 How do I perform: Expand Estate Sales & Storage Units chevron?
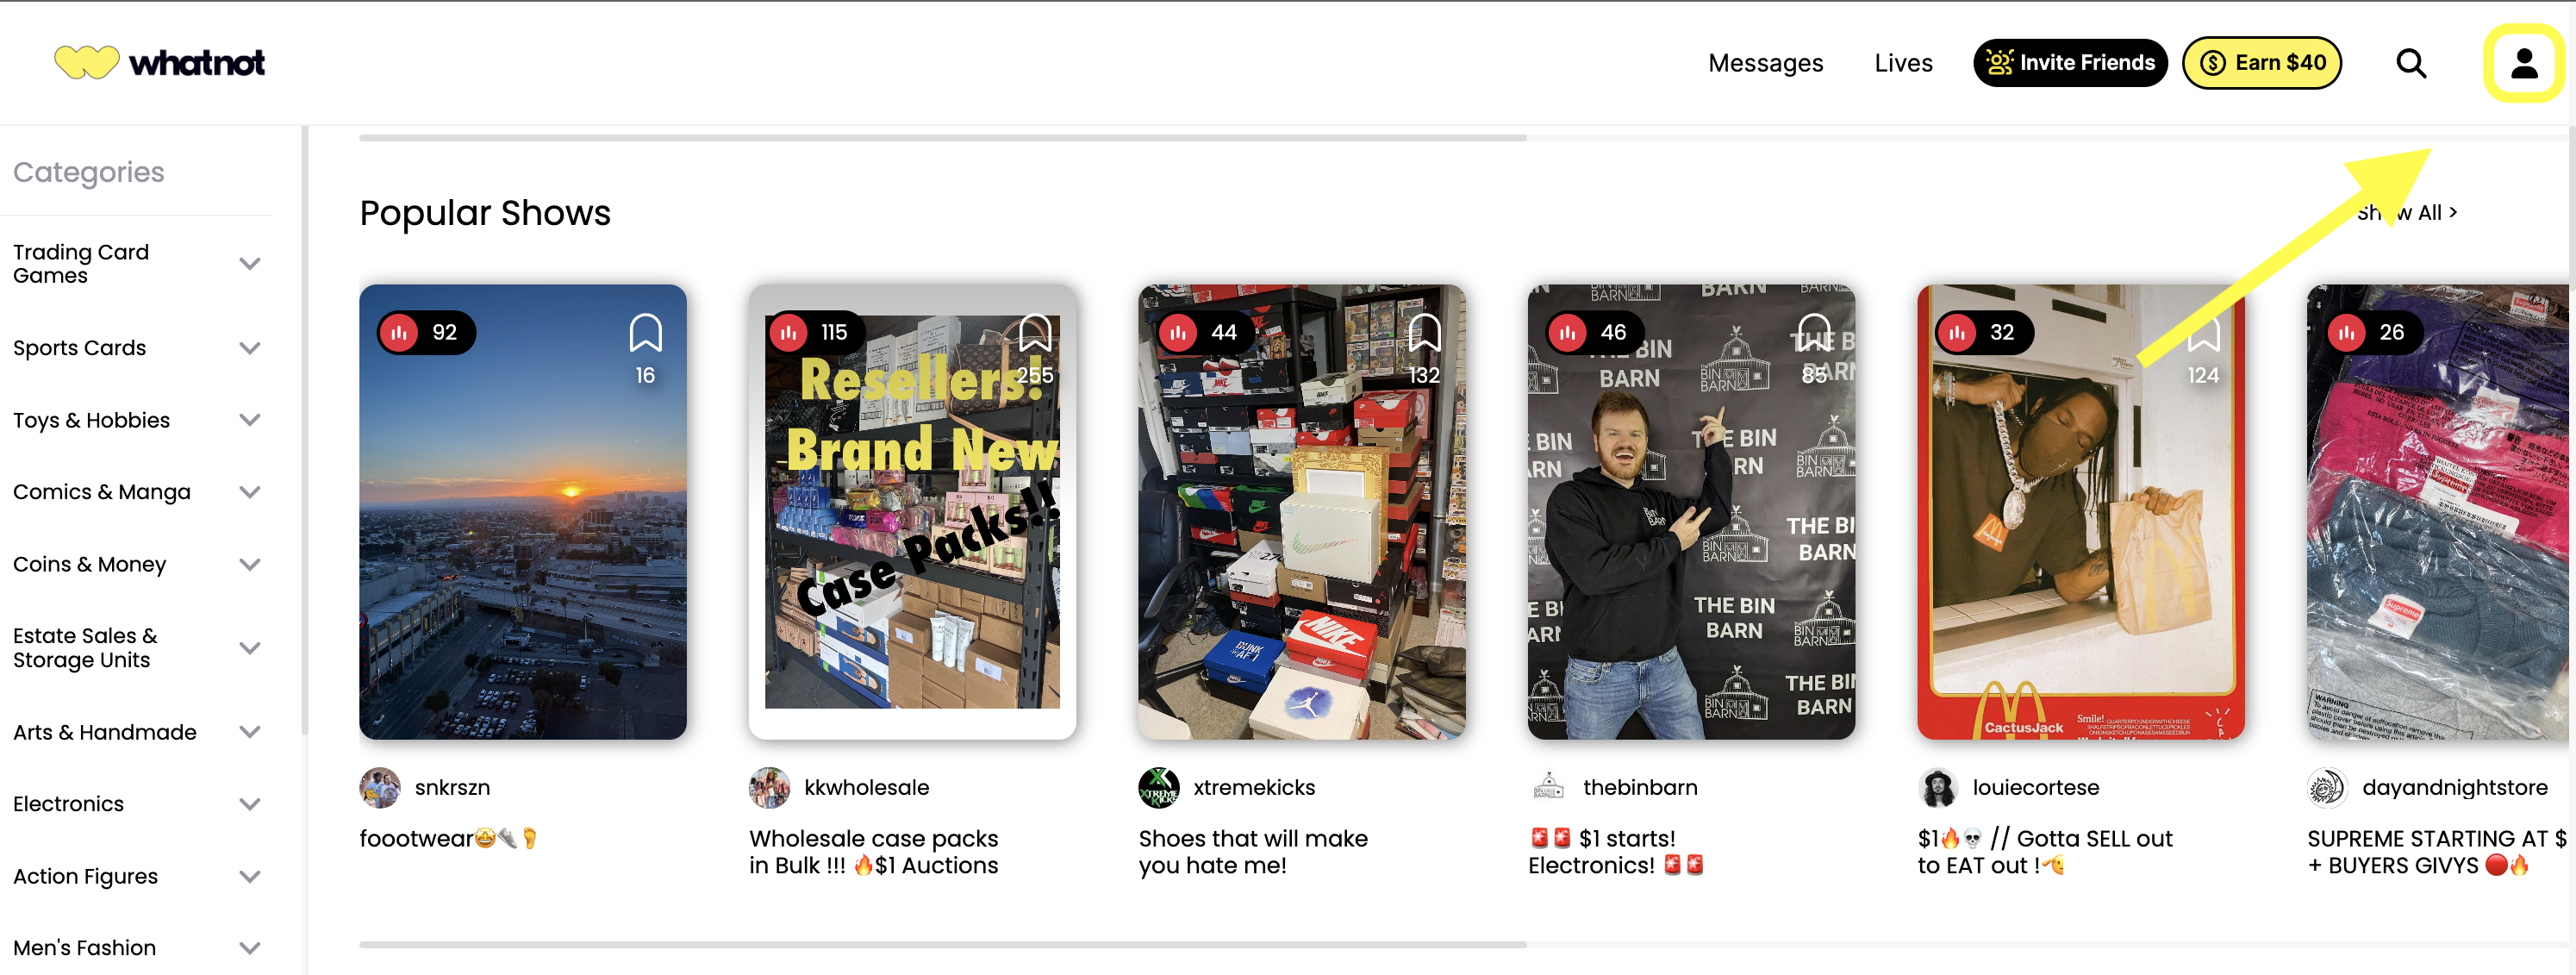point(250,648)
